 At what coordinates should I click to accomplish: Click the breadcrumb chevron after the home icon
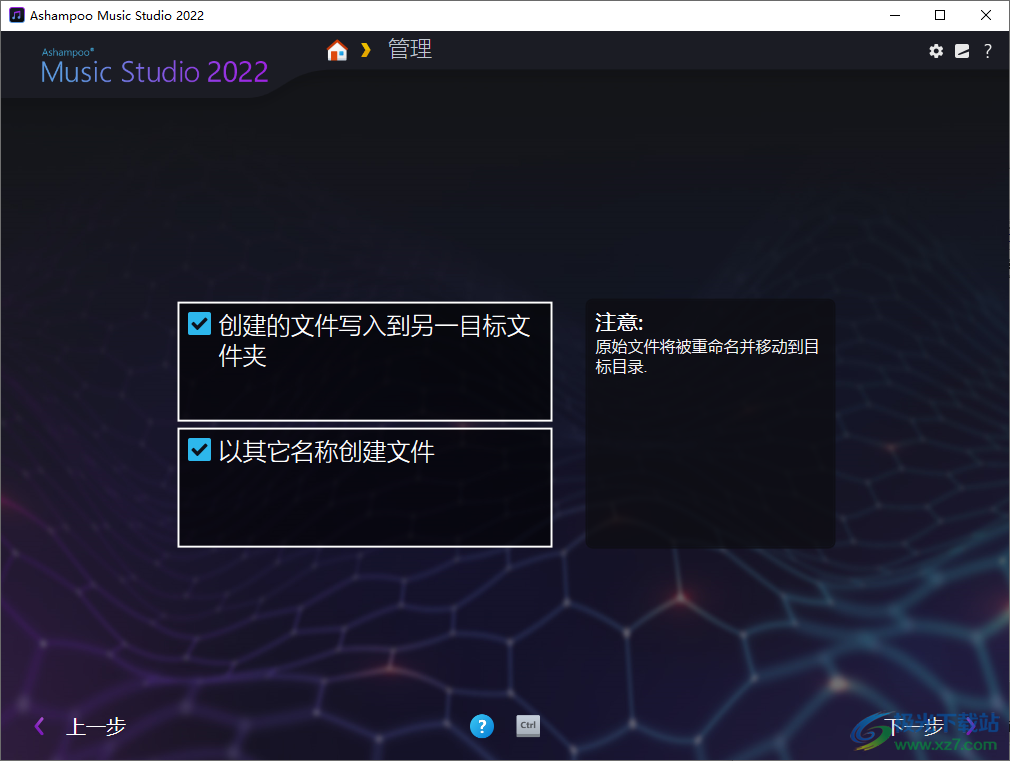point(365,48)
